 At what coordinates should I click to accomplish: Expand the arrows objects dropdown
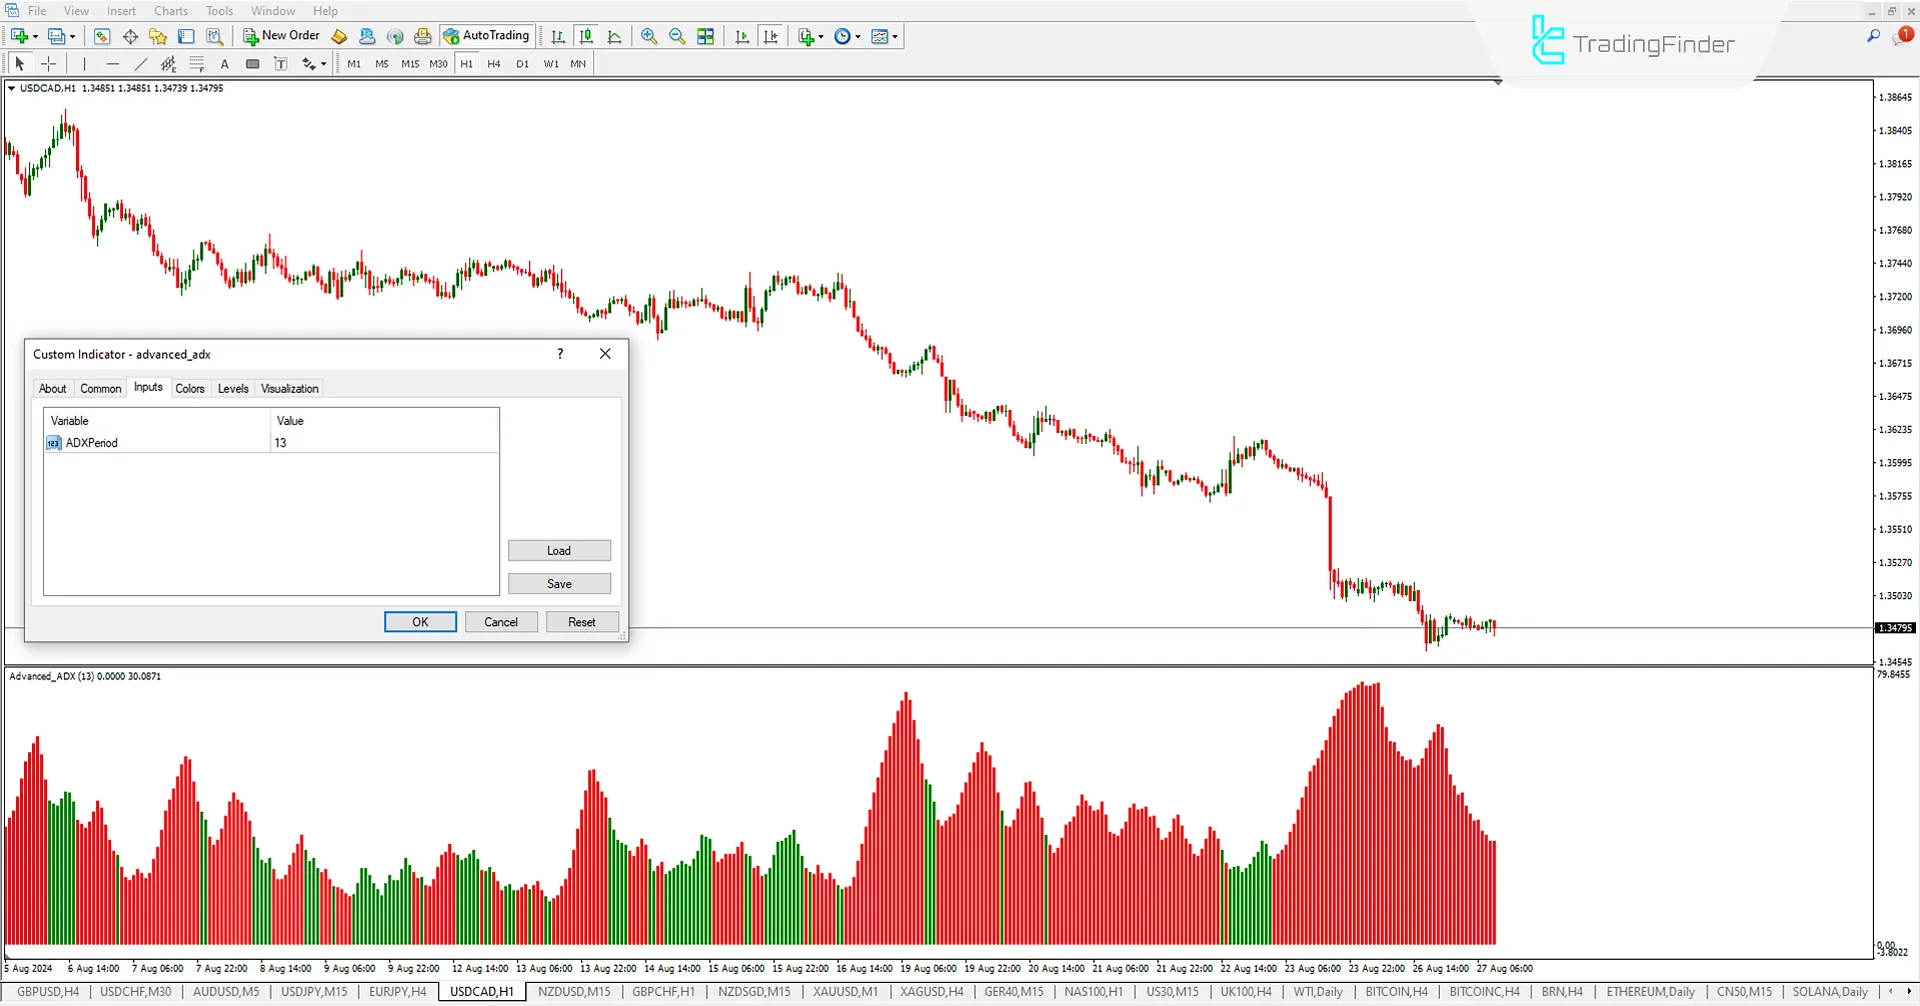pos(323,65)
